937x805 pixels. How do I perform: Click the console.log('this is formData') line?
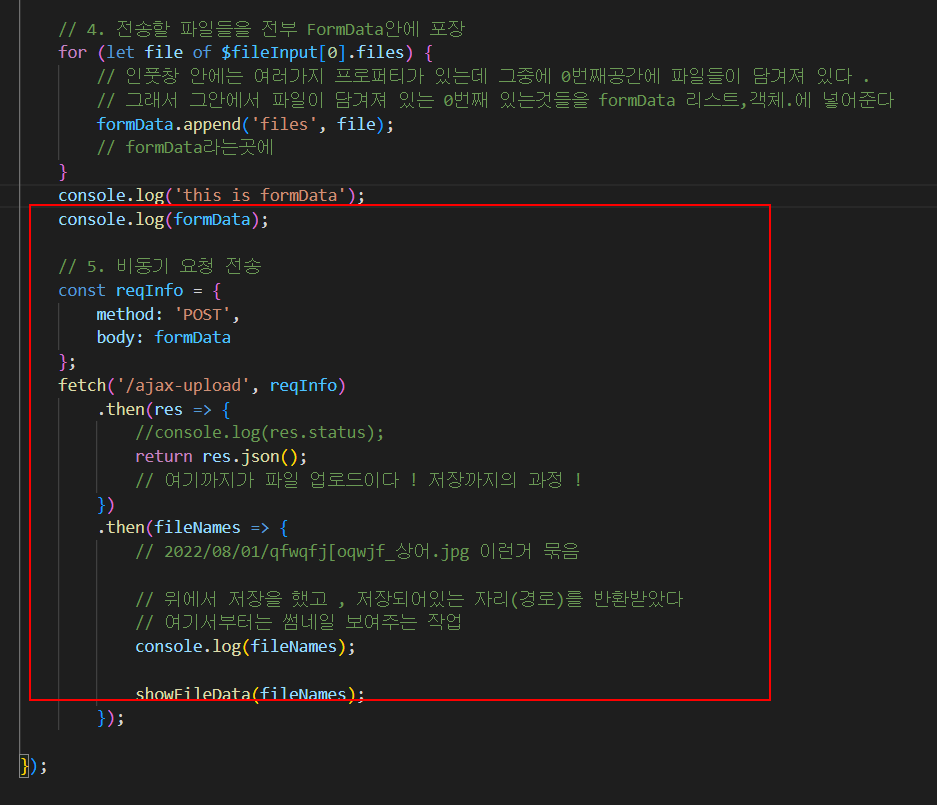pyautogui.click(x=211, y=195)
